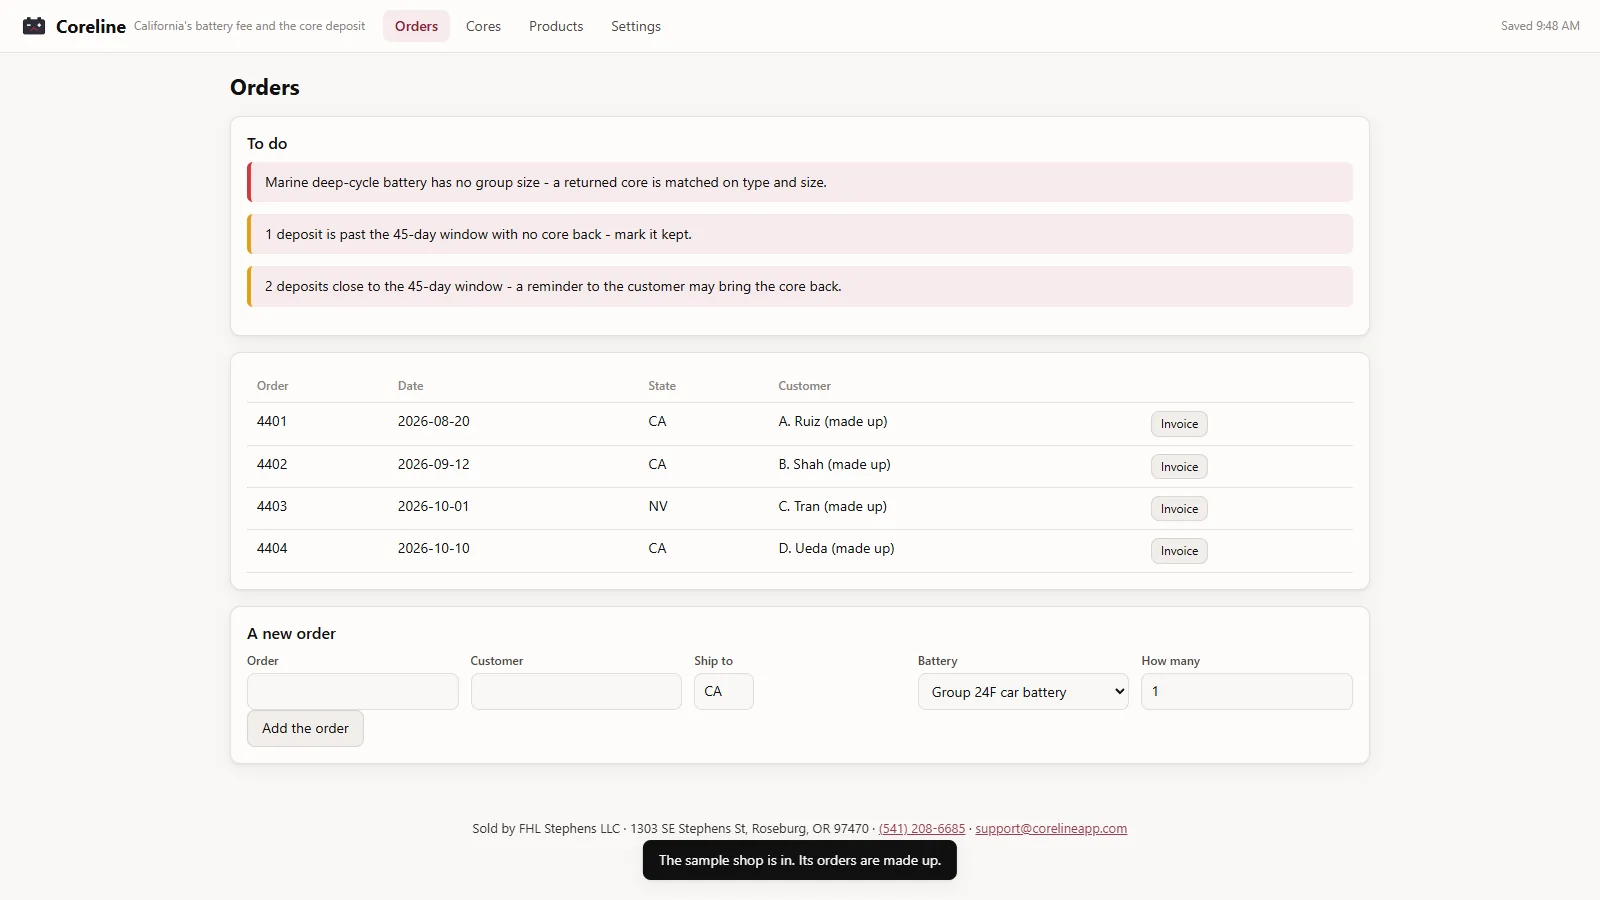The height and width of the screenshot is (900, 1600).
Task: Expand the Battery dropdown
Action: (1023, 692)
